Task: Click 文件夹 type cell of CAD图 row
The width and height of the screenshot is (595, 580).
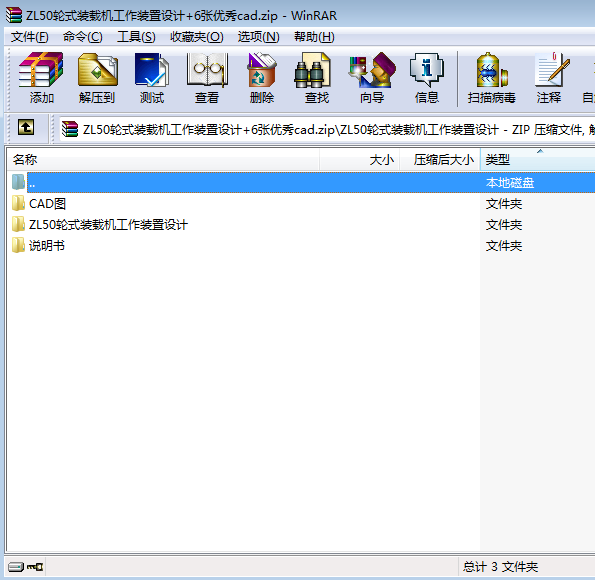Action: [504, 204]
